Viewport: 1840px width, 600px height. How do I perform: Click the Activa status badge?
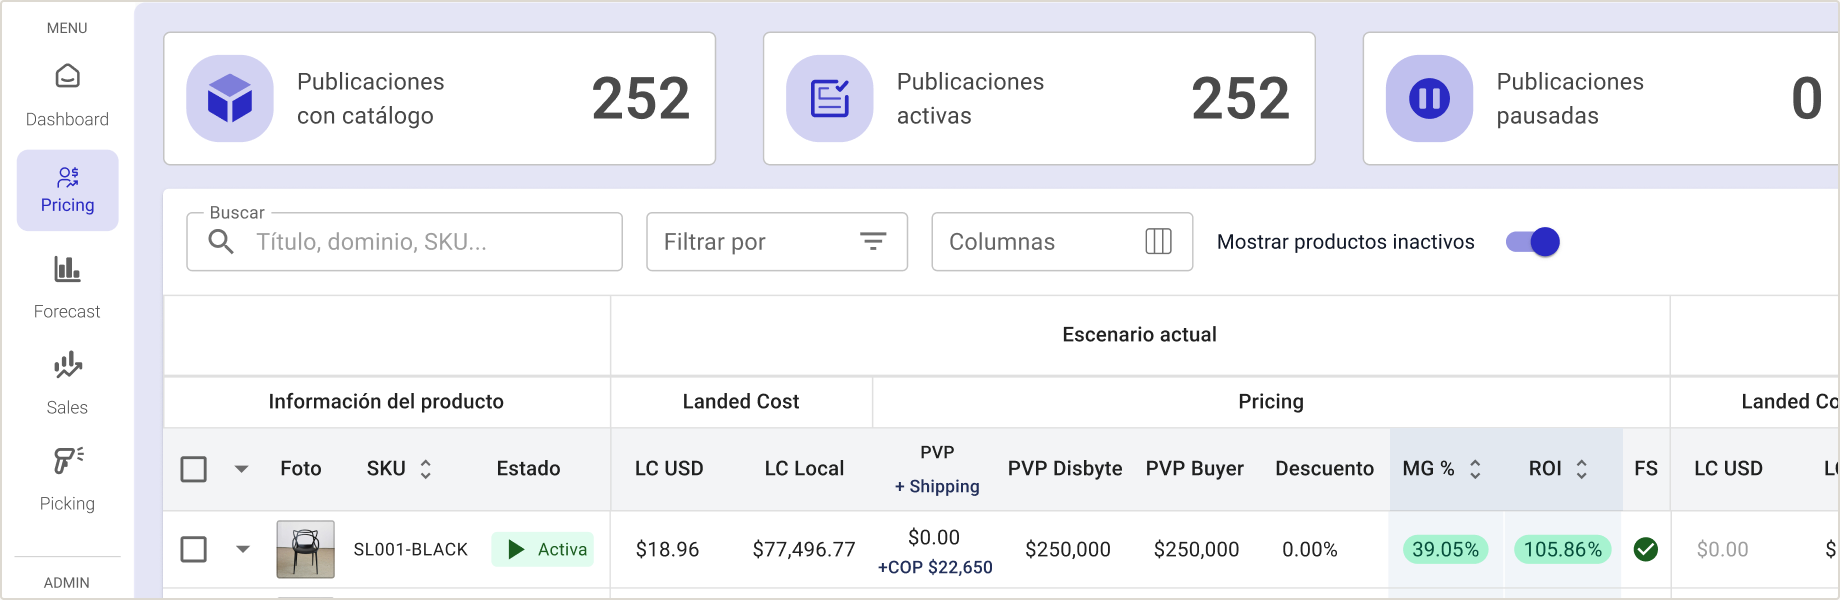pyautogui.click(x=542, y=549)
